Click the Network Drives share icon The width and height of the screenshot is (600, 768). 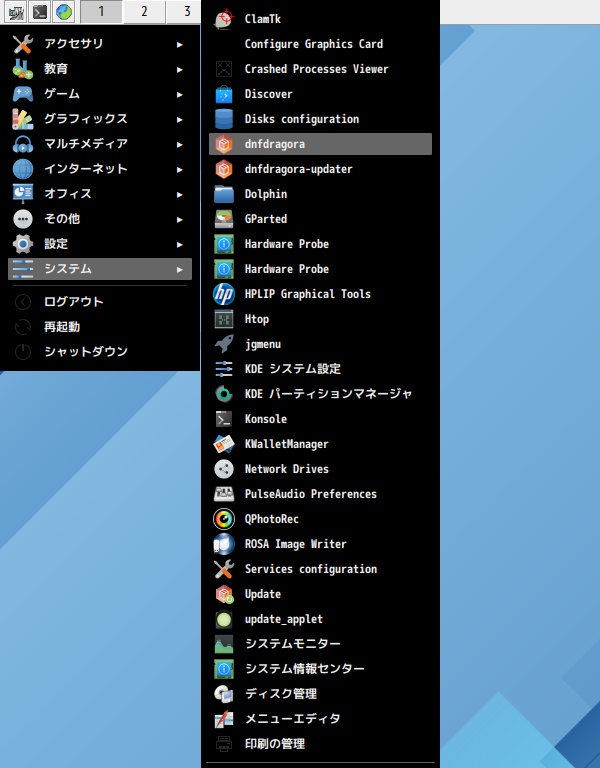tap(224, 469)
